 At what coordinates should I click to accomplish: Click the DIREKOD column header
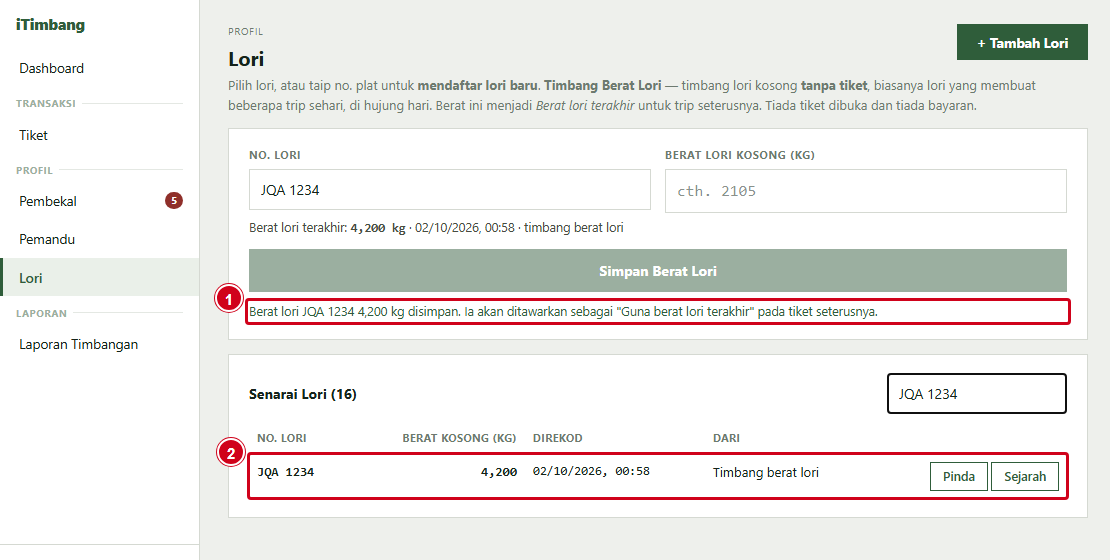point(558,438)
